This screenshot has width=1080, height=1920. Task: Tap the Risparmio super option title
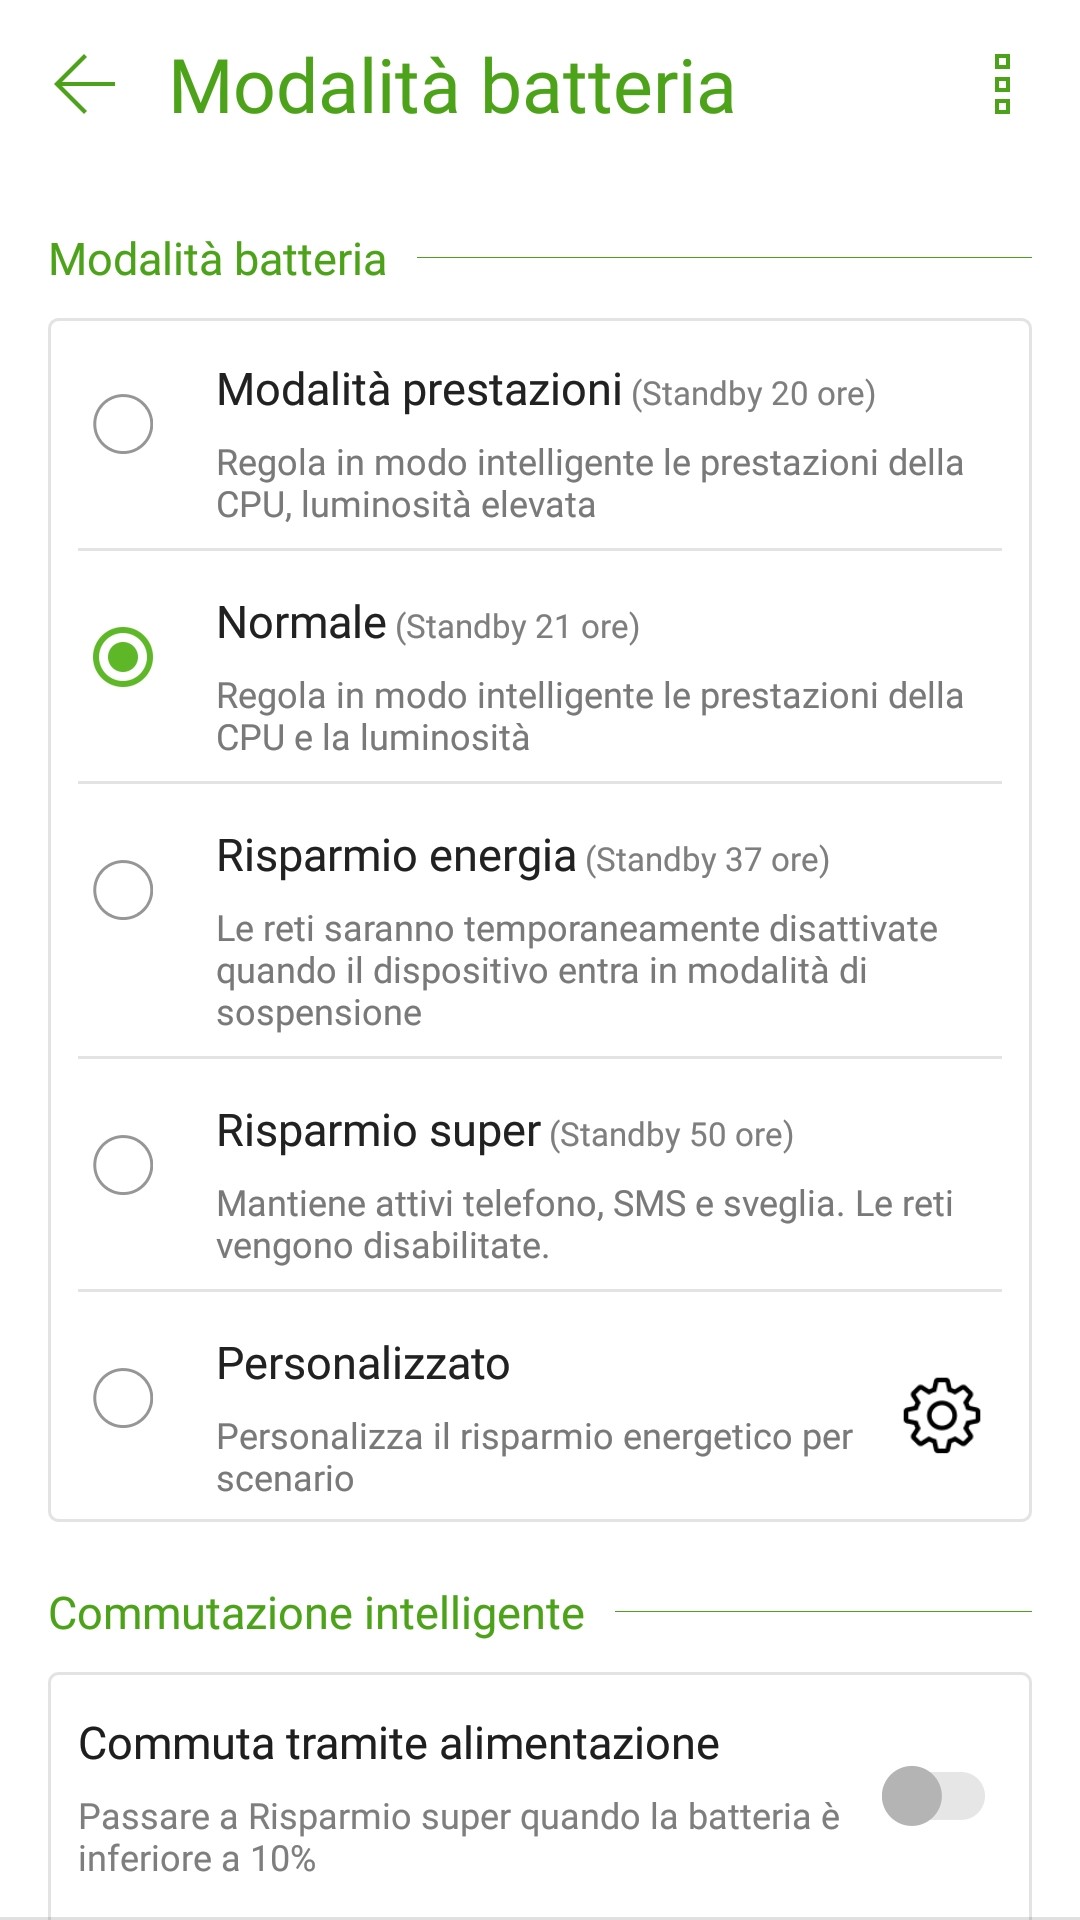378,1132
